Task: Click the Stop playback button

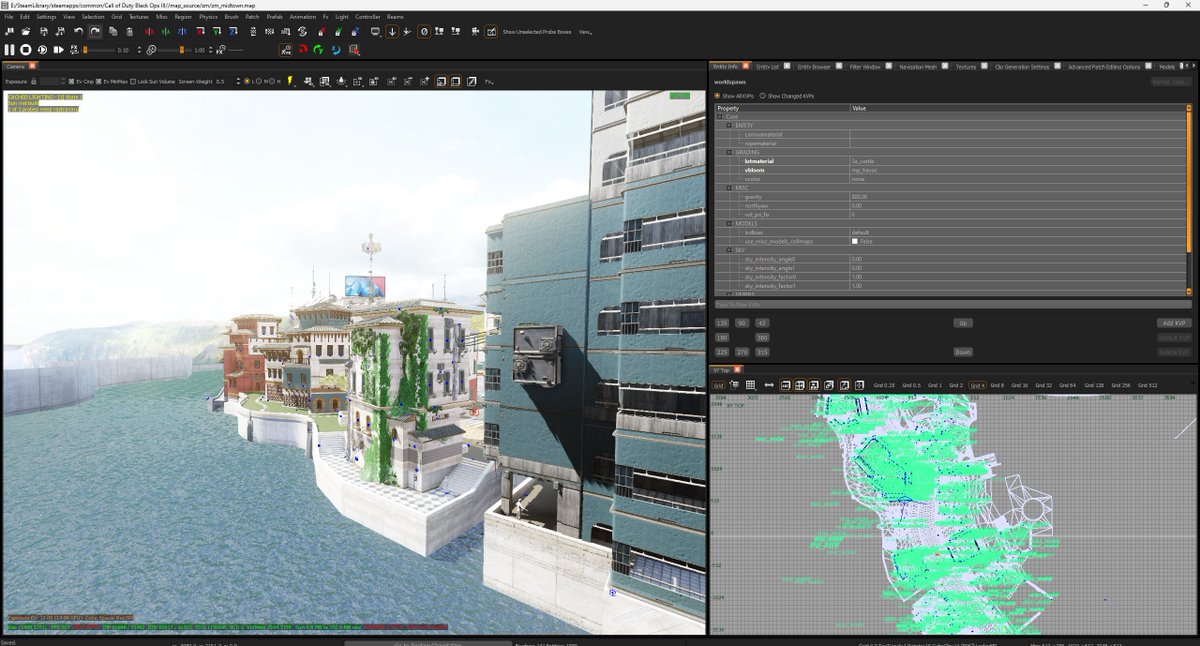Action: [26, 49]
